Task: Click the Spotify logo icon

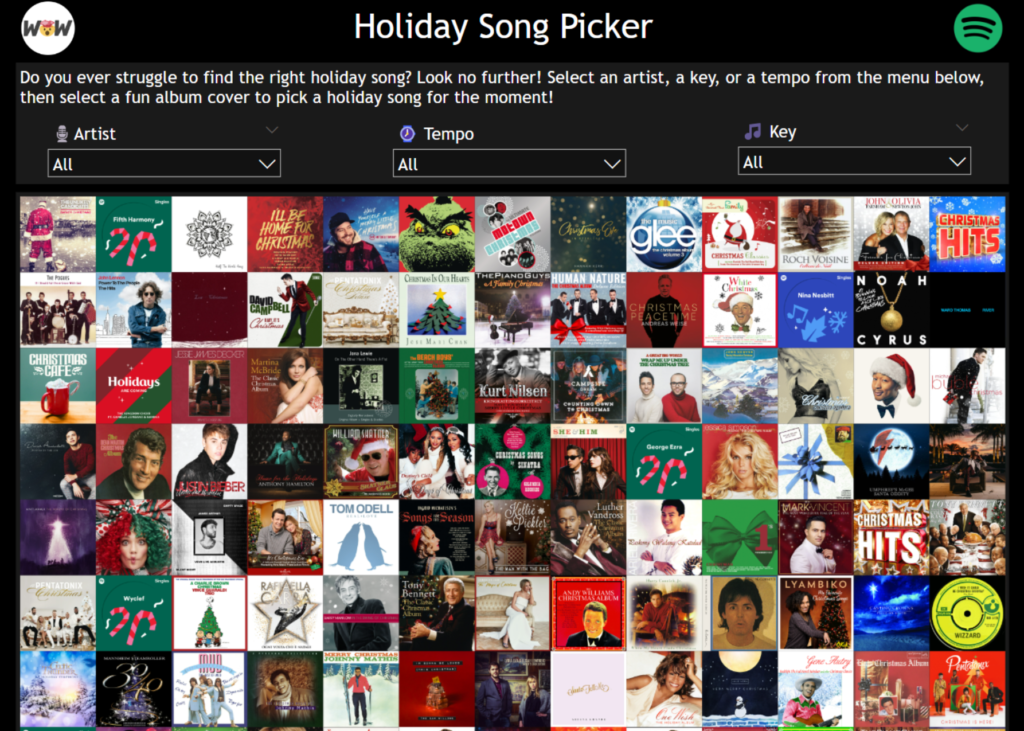Action: click(978, 28)
